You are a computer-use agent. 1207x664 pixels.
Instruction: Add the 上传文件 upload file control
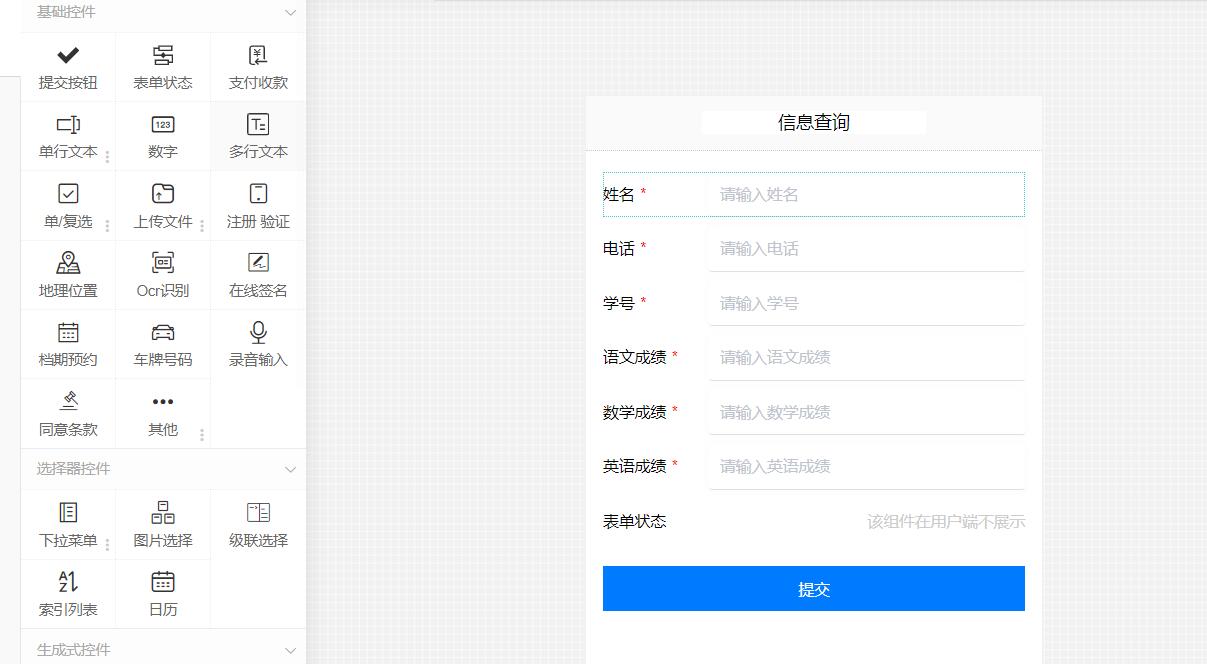[163, 206]
